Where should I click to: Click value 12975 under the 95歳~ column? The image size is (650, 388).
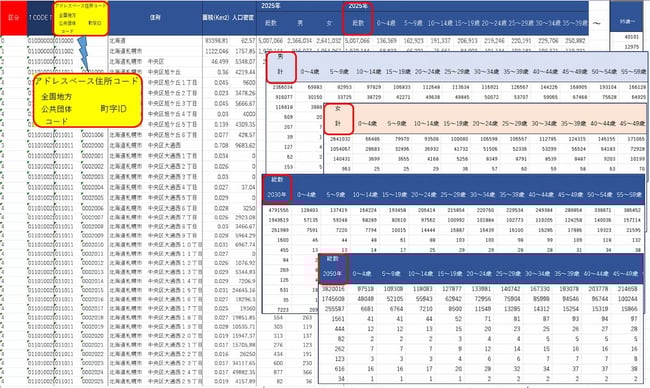point(631,47)
